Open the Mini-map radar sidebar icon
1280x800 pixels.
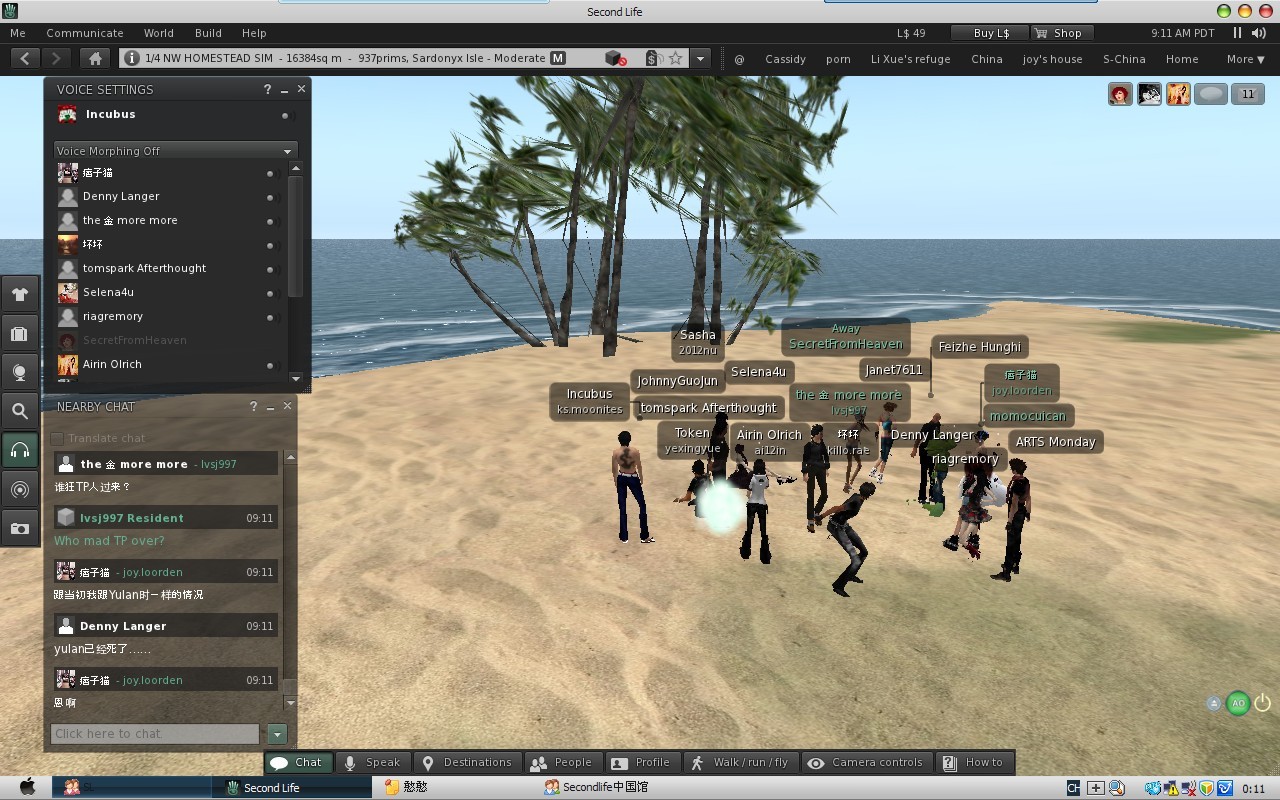20,489
